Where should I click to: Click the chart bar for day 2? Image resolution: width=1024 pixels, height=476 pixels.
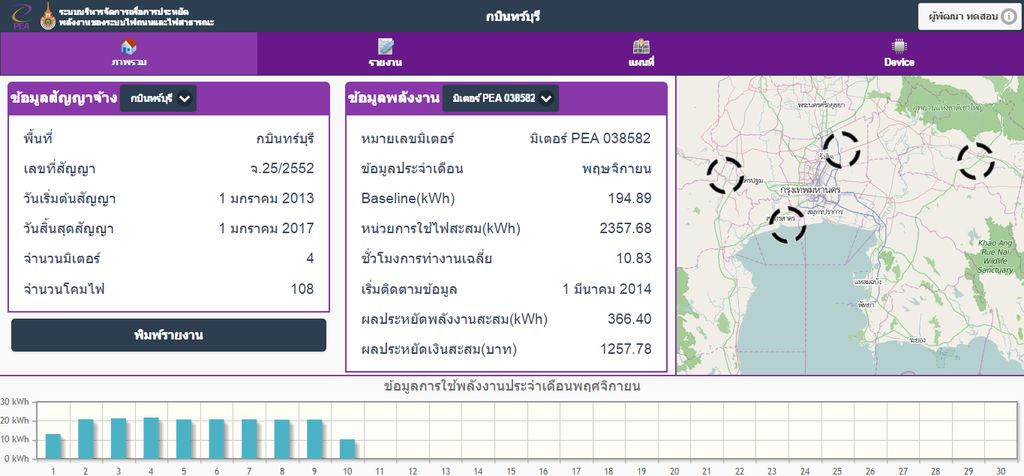[x=86, y=439]
